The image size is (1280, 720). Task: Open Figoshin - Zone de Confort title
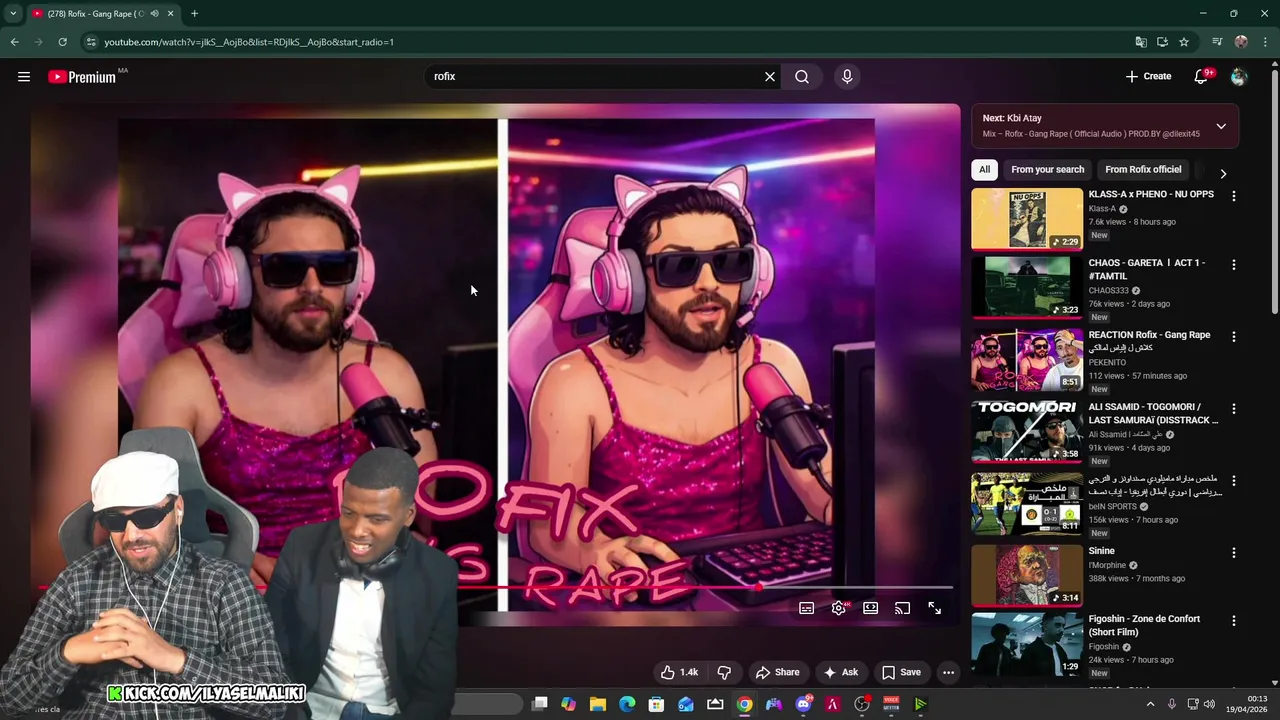(1144, 625)
